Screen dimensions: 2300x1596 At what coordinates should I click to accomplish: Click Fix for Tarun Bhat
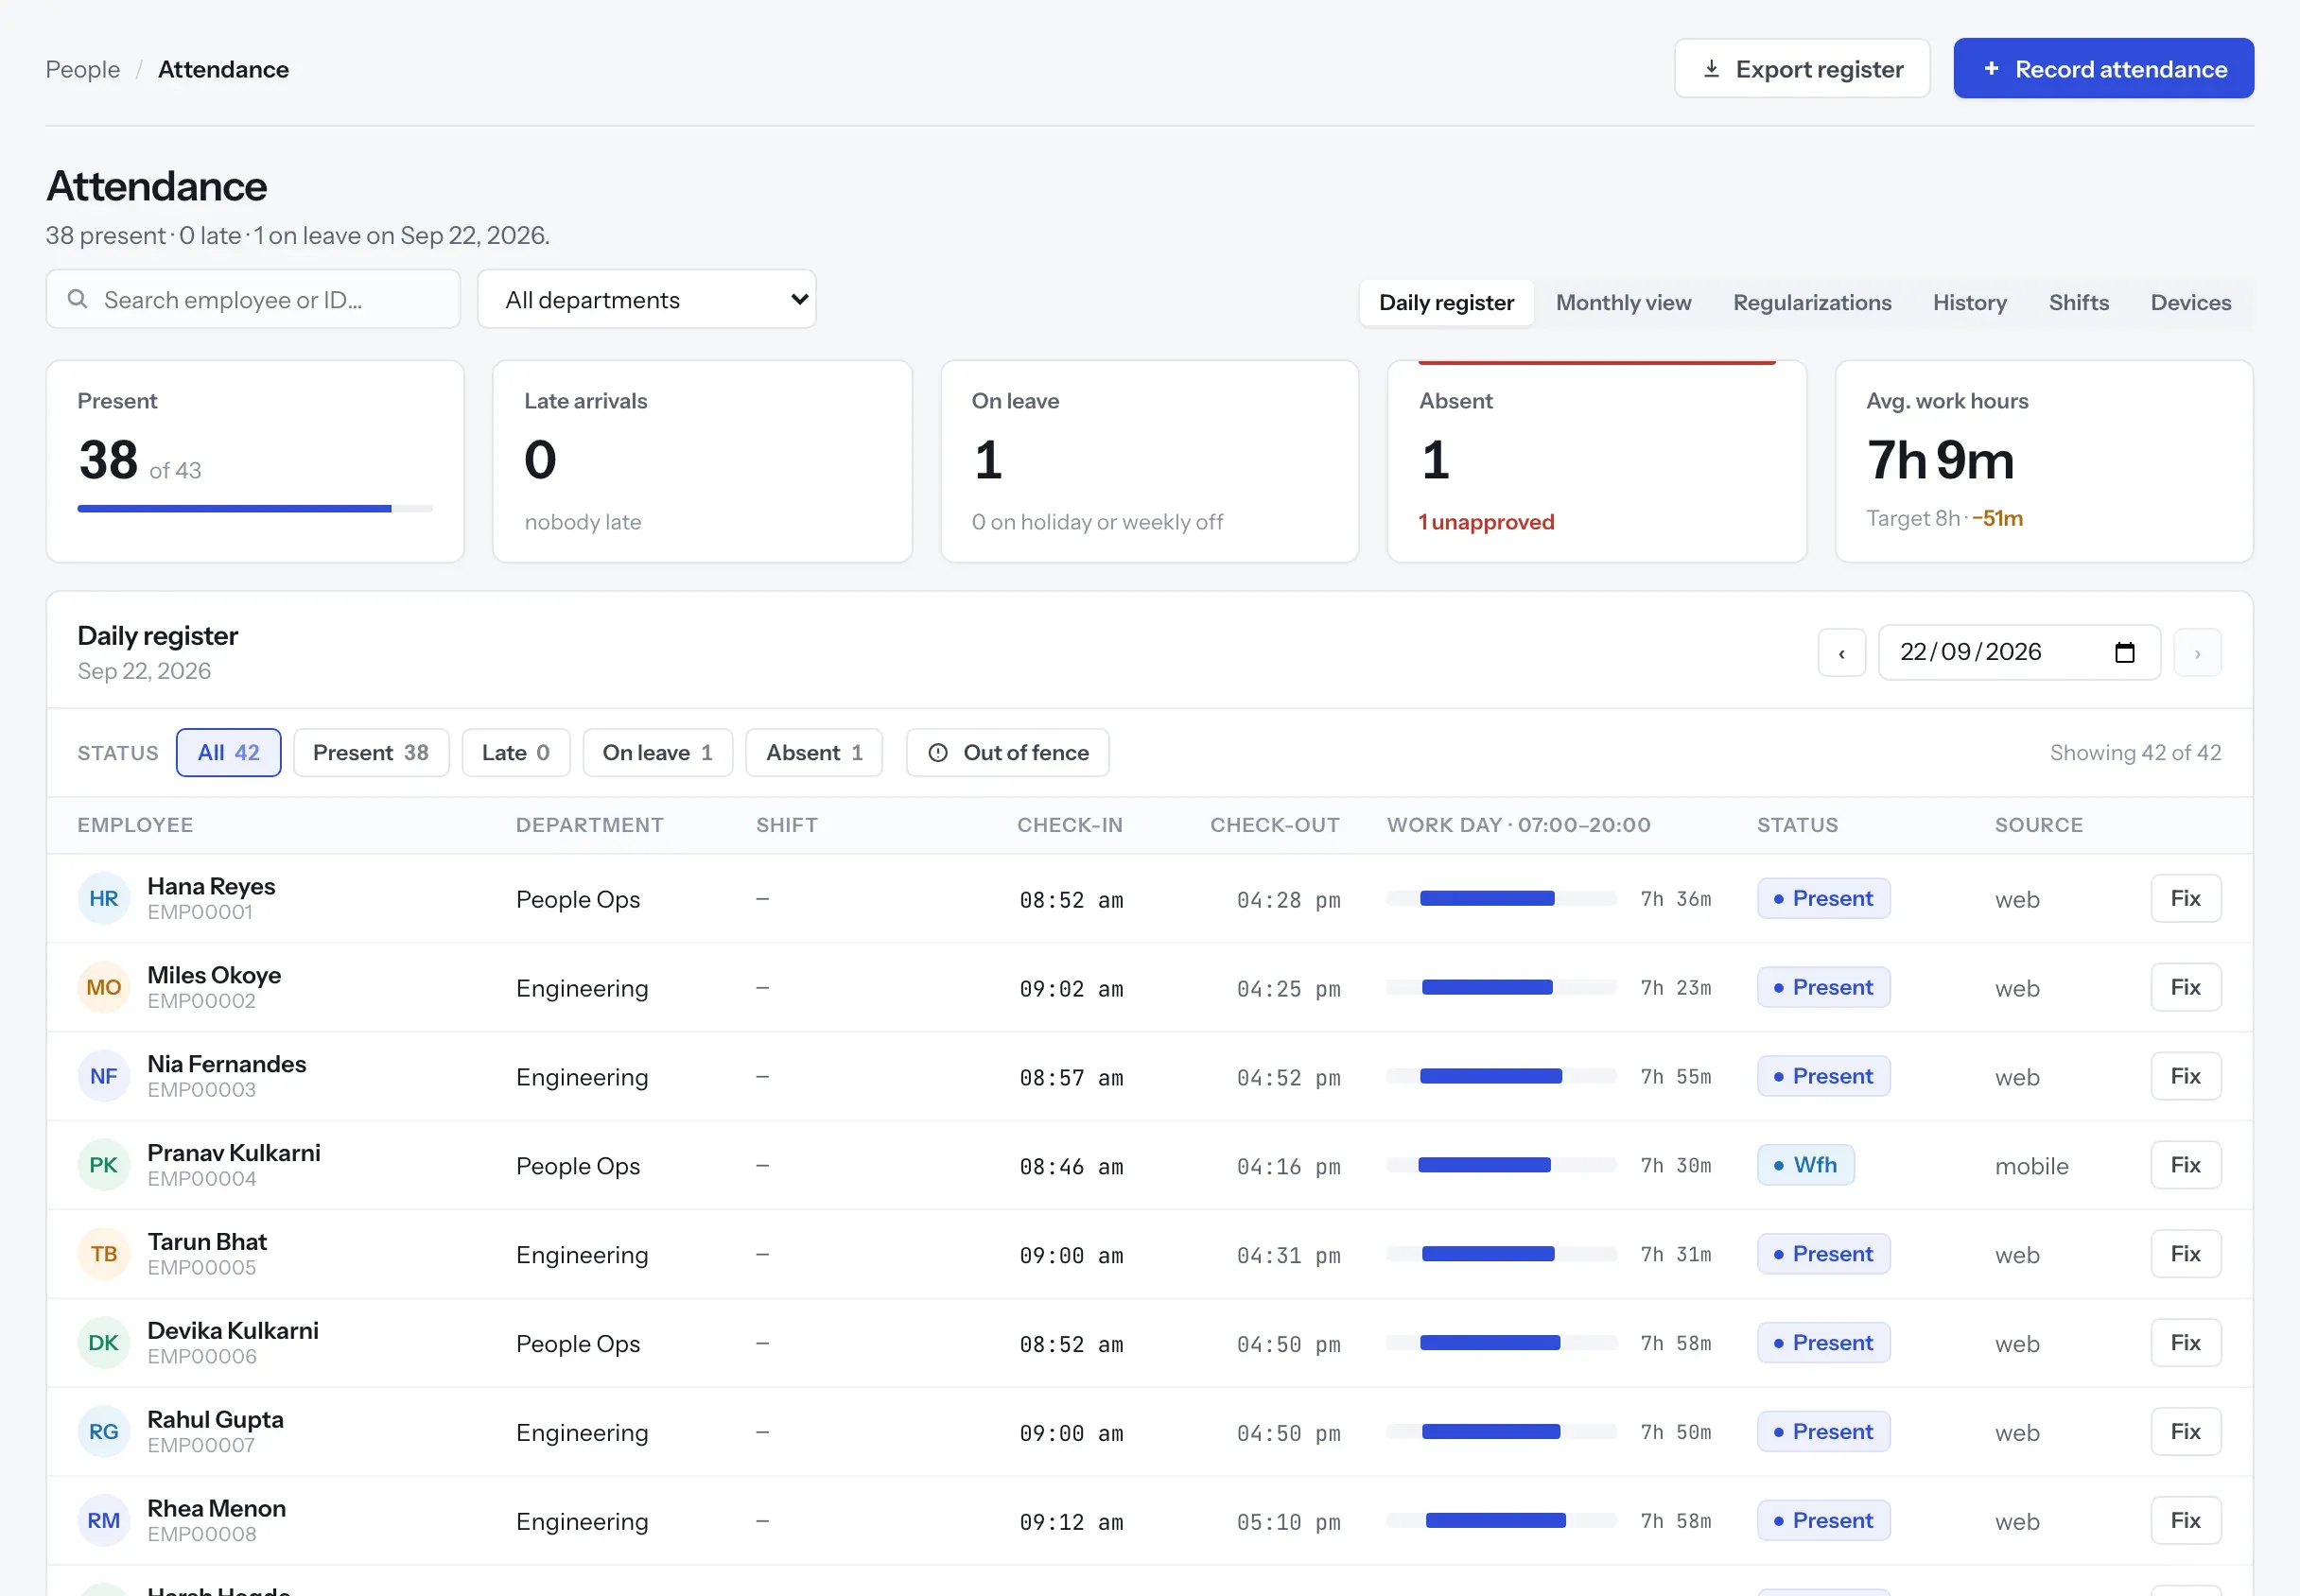pos(2186,1254)
